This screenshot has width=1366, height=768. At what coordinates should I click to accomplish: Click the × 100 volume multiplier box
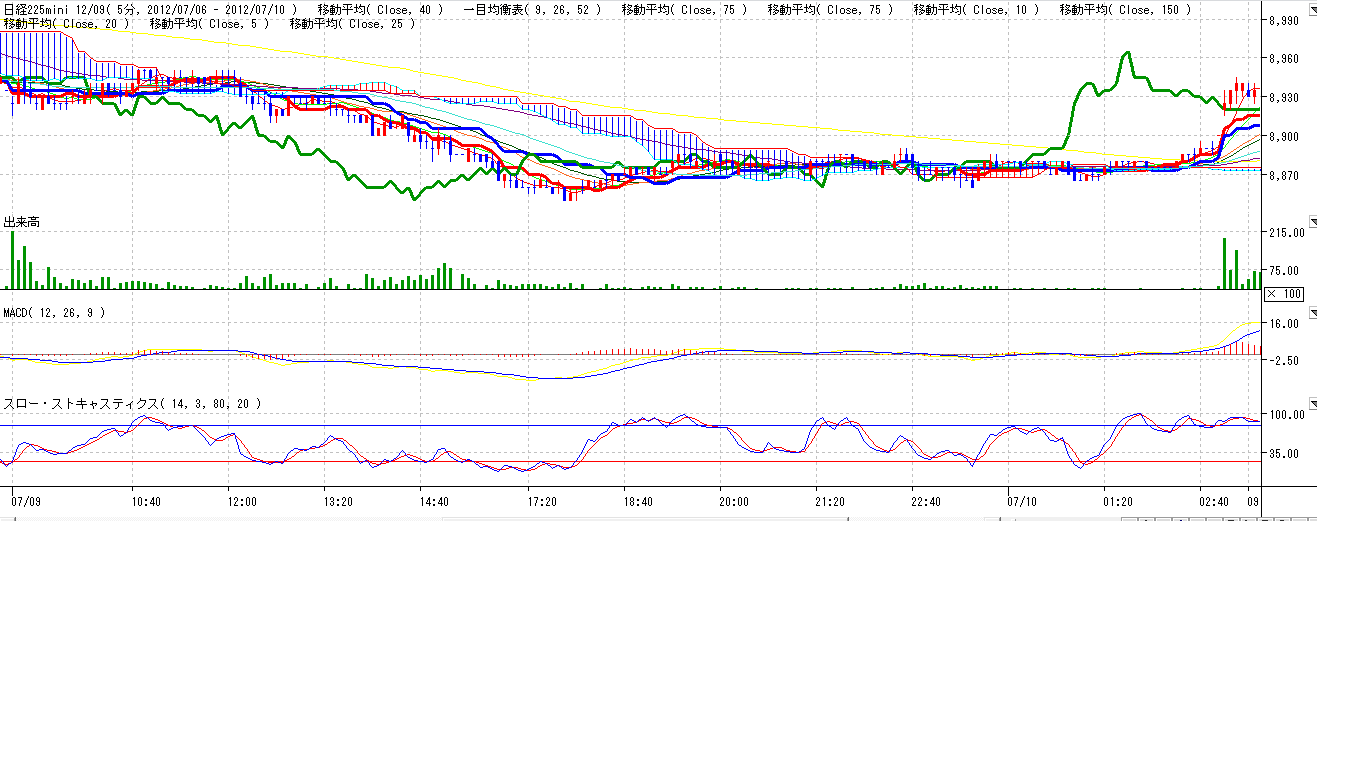[x=1283, y=294]
